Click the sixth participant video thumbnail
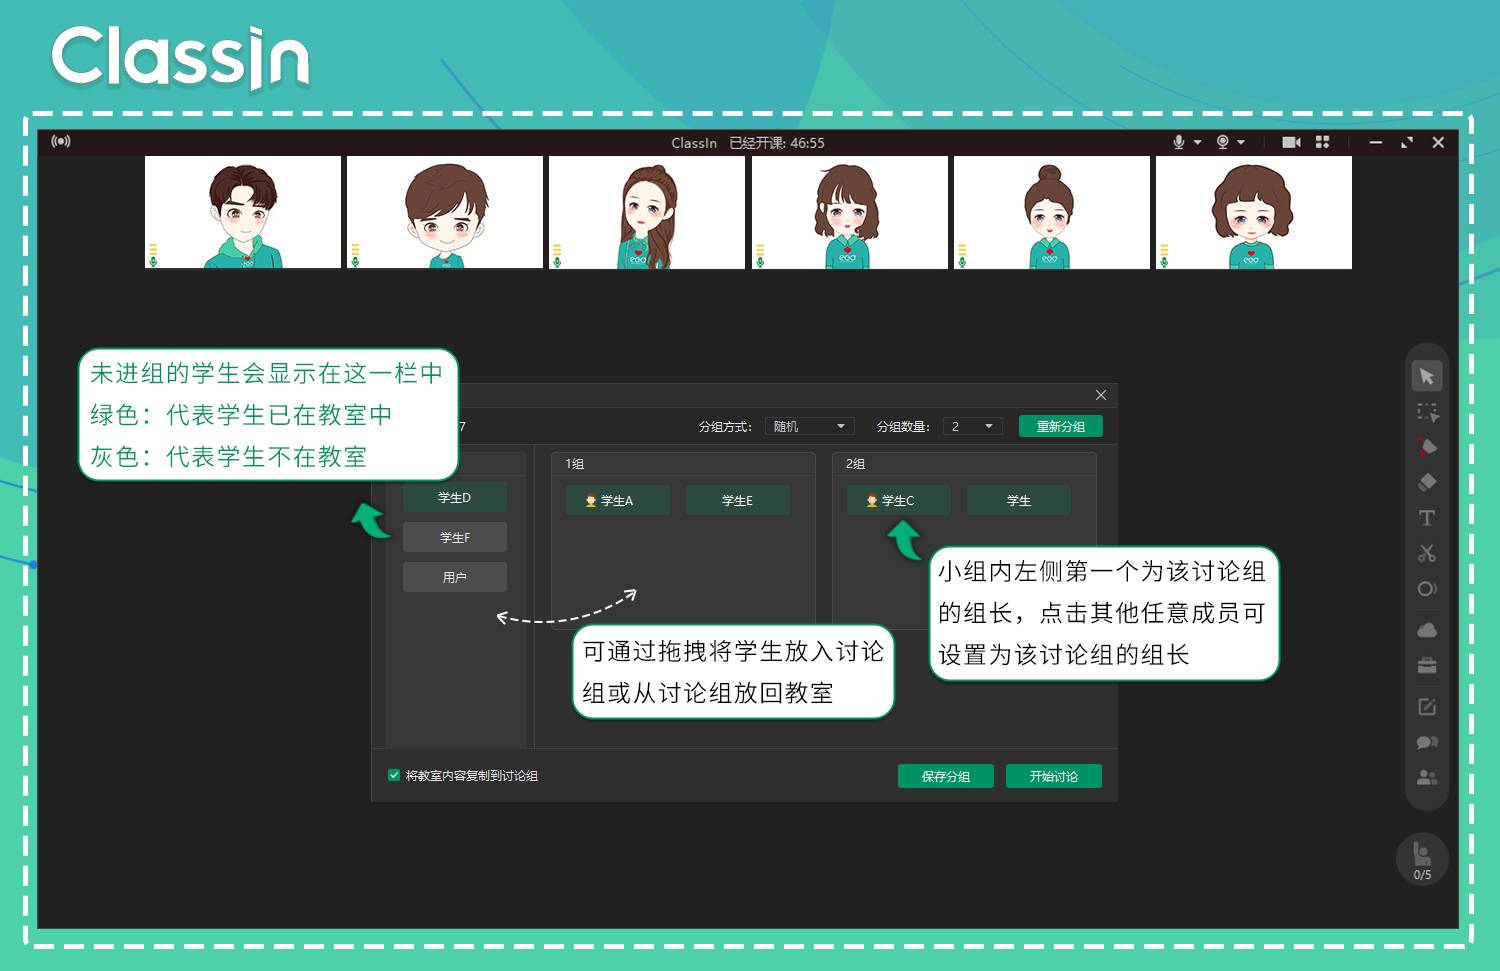 tap(1253, 212)
